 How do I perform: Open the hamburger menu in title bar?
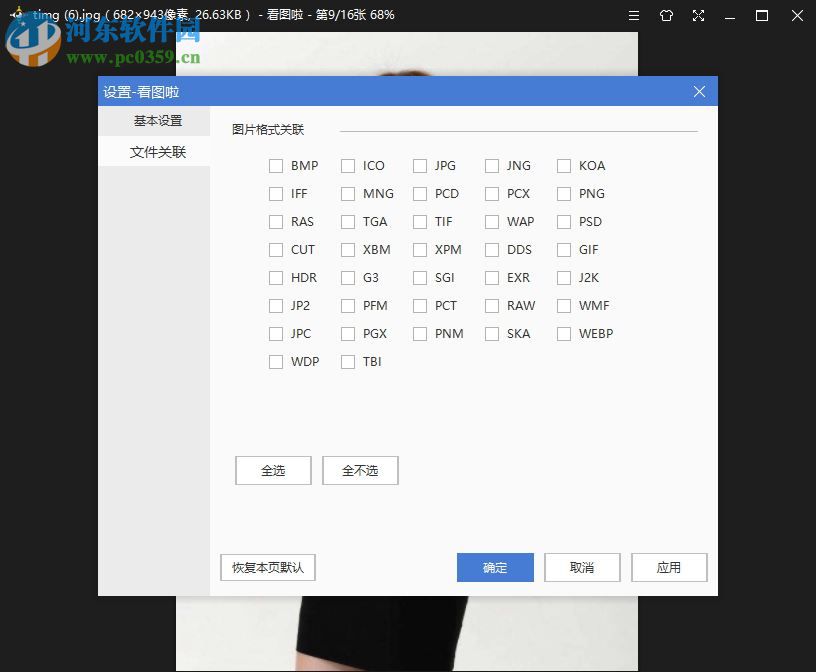[634, 15]
